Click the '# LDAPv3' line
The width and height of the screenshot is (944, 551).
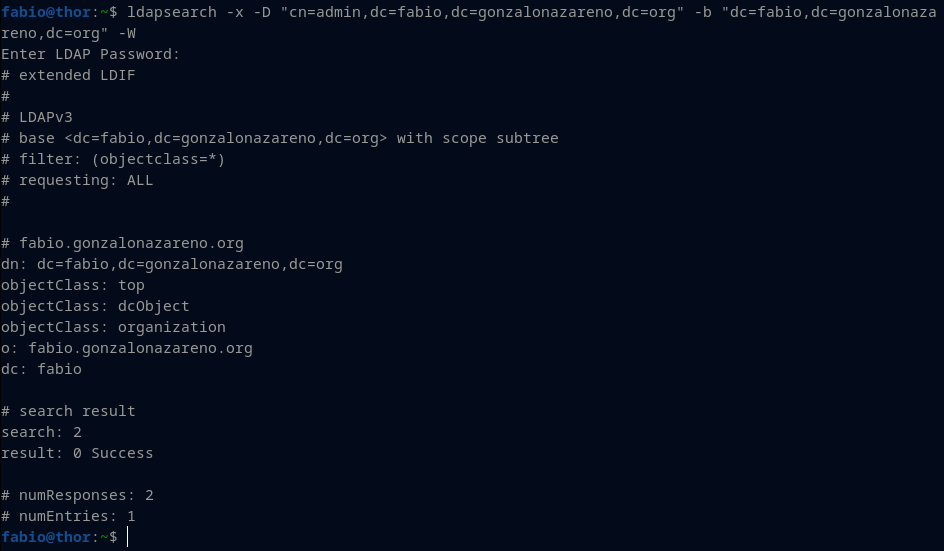coord(37,117)
